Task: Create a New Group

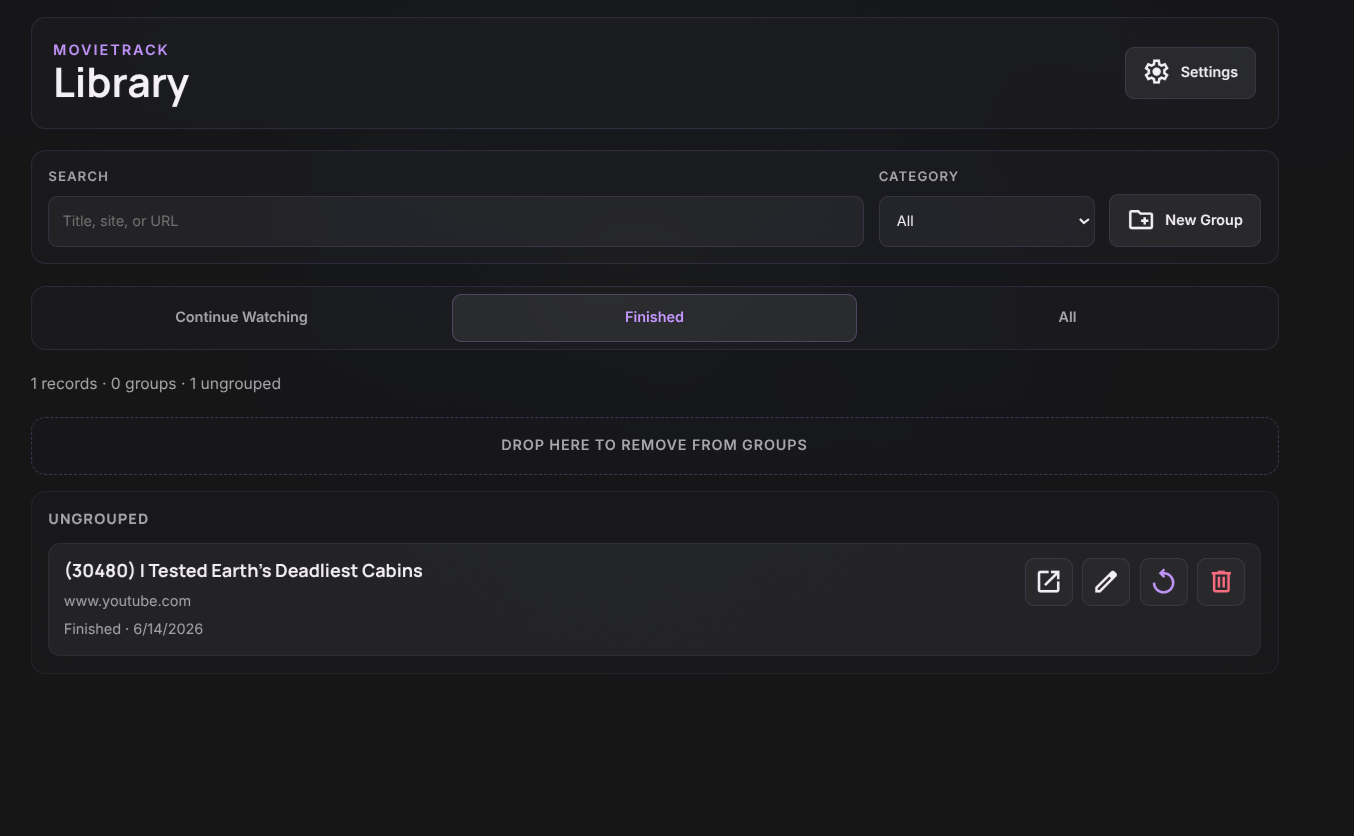Action: (x=1184, y=220)
